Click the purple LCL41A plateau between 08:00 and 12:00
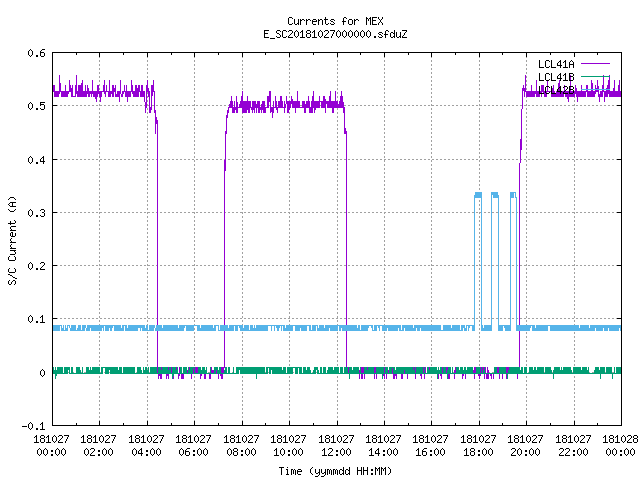The width and height of the screenshot is (640, 480). pos(286,105)
